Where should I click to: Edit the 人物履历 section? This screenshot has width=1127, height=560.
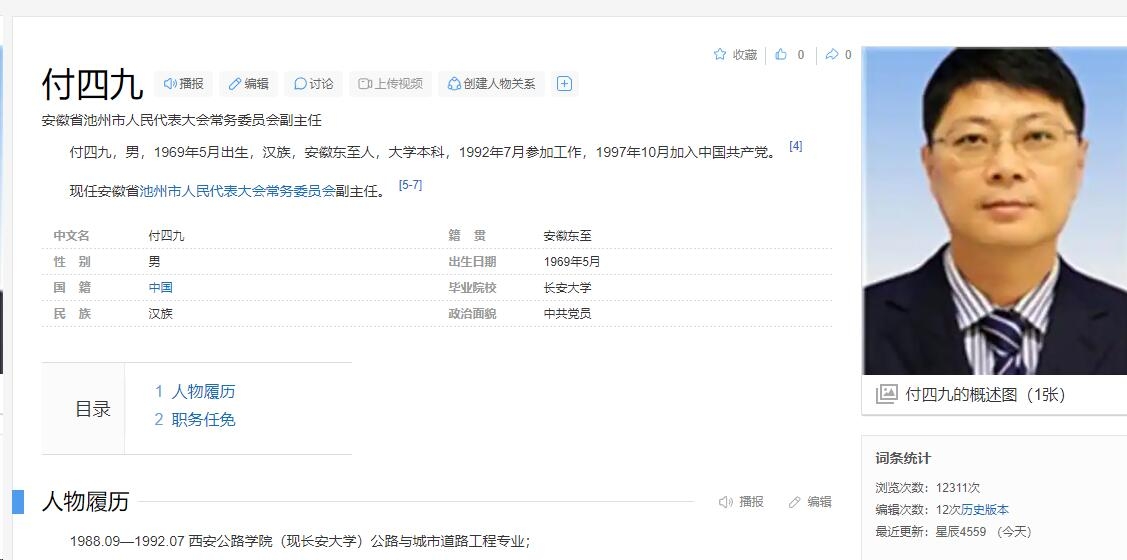coord(810,502)
